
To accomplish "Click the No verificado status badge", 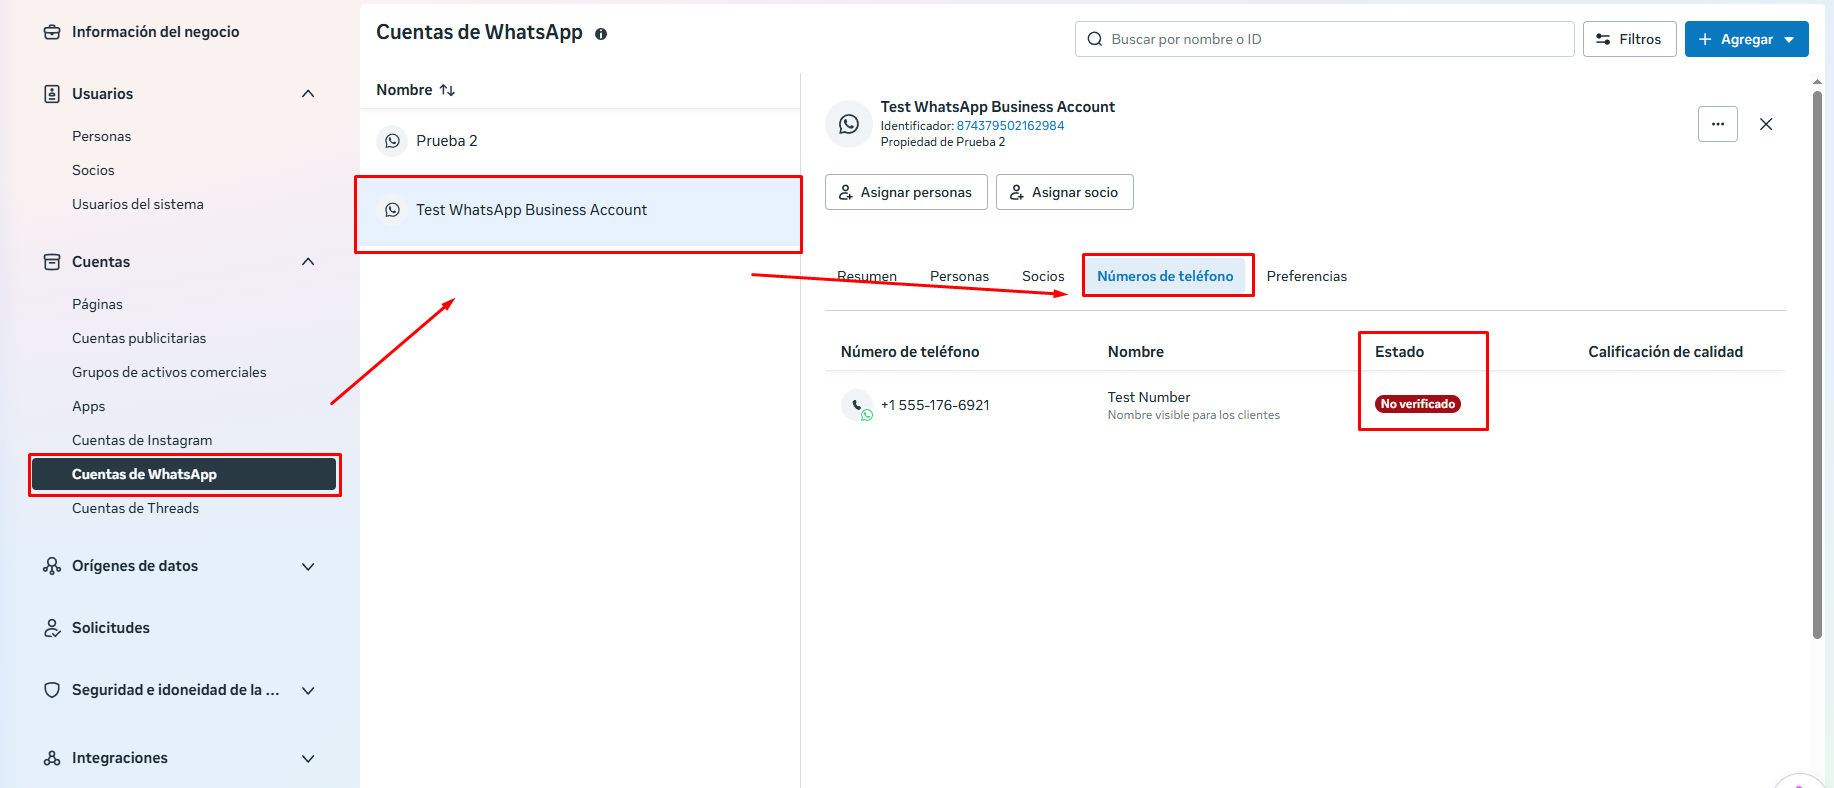I will (x=1418, y=404).
